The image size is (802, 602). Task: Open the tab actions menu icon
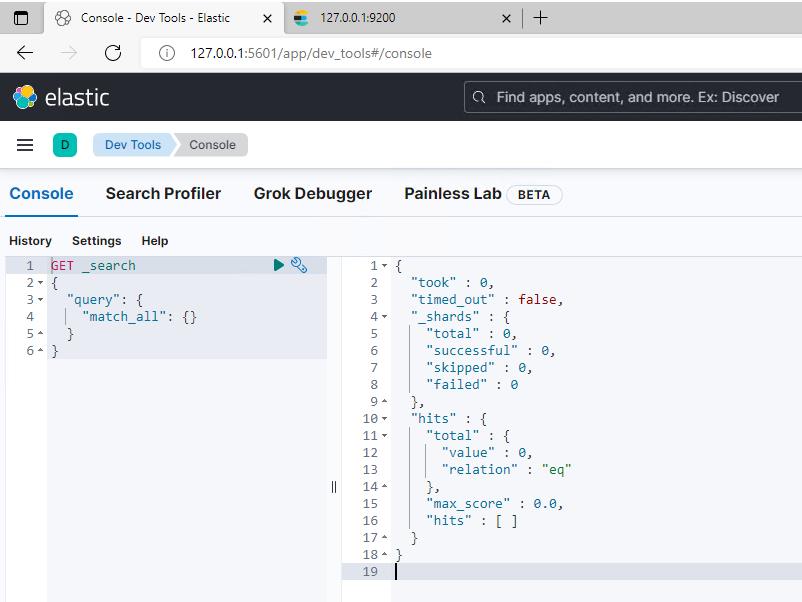point(21,18)
